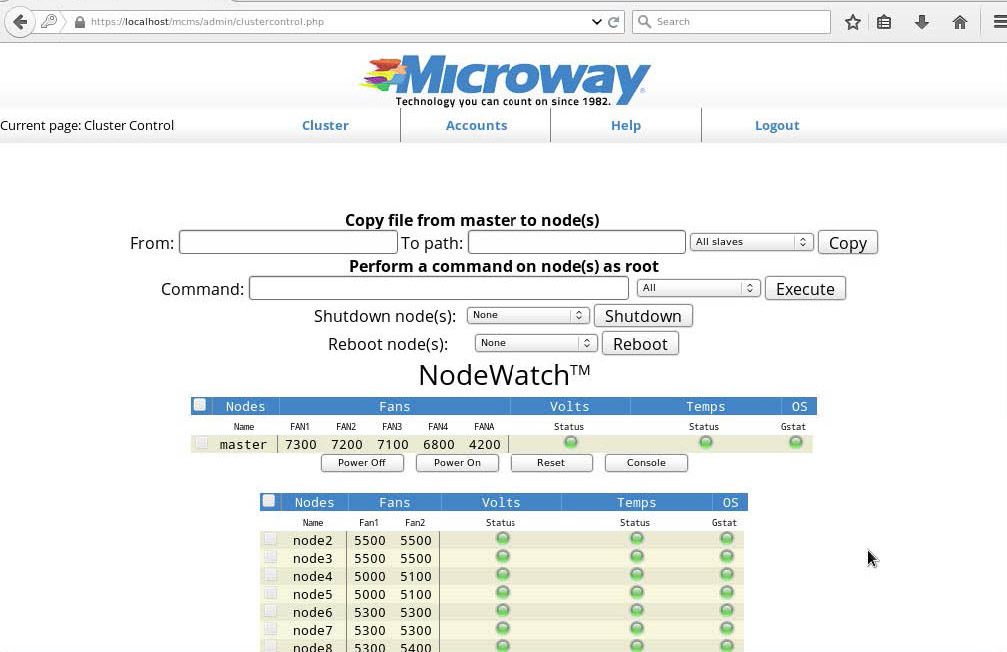Image resolution: width=1007 pixels, height=652 pixels.
Task: Go to the Accounts menu
Action: pos(476,125)
